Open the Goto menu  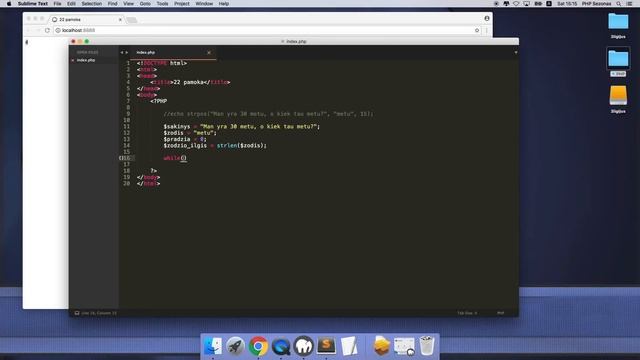(x=145, y=4)
